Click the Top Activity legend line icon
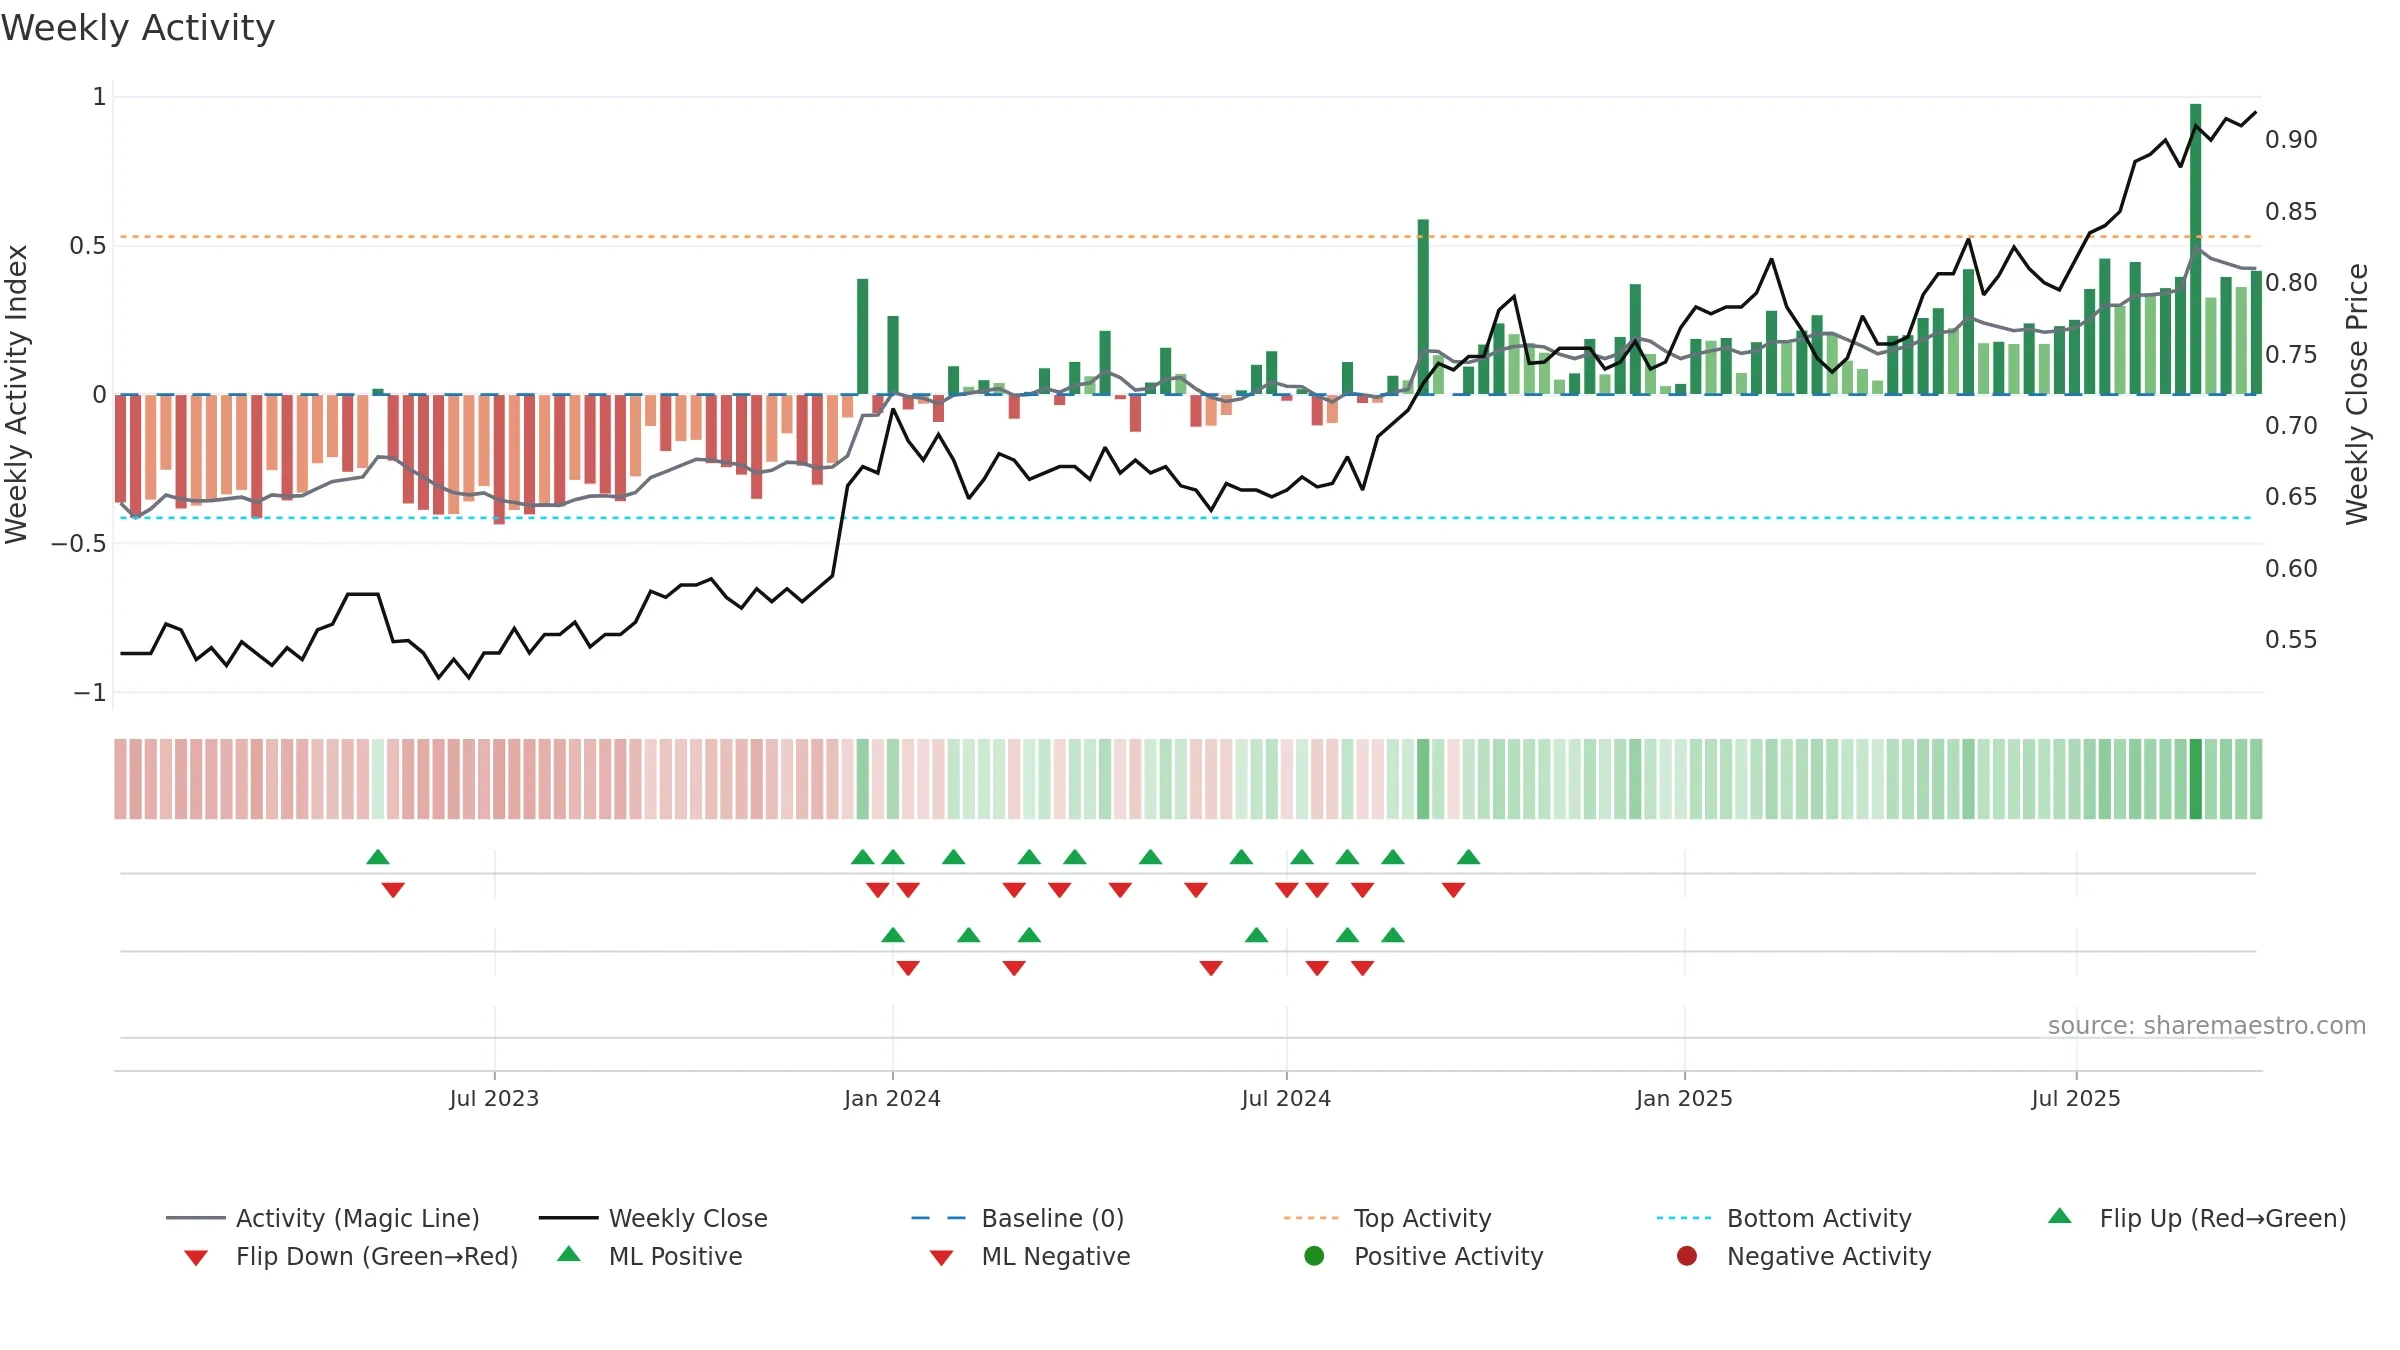 pos(1311,1218)
